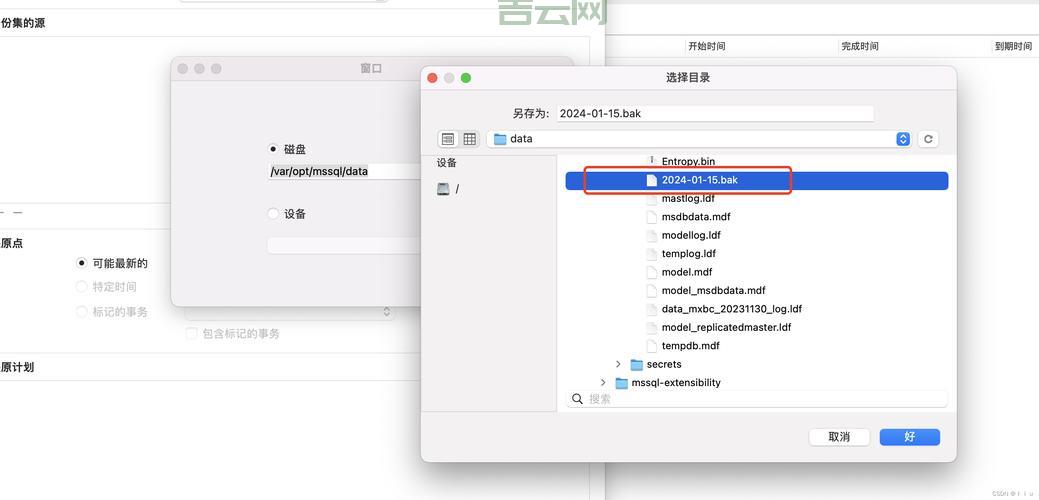1039x500 pixels.
Task: Select data_mxbc_20231130_log.ldf file name
Action: [x=732, y=309]
